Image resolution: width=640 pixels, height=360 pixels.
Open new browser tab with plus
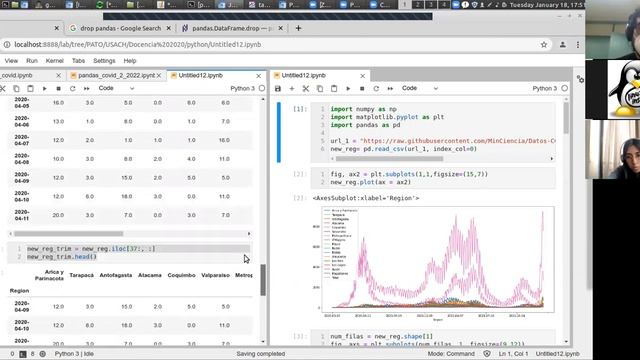(298, 28)
